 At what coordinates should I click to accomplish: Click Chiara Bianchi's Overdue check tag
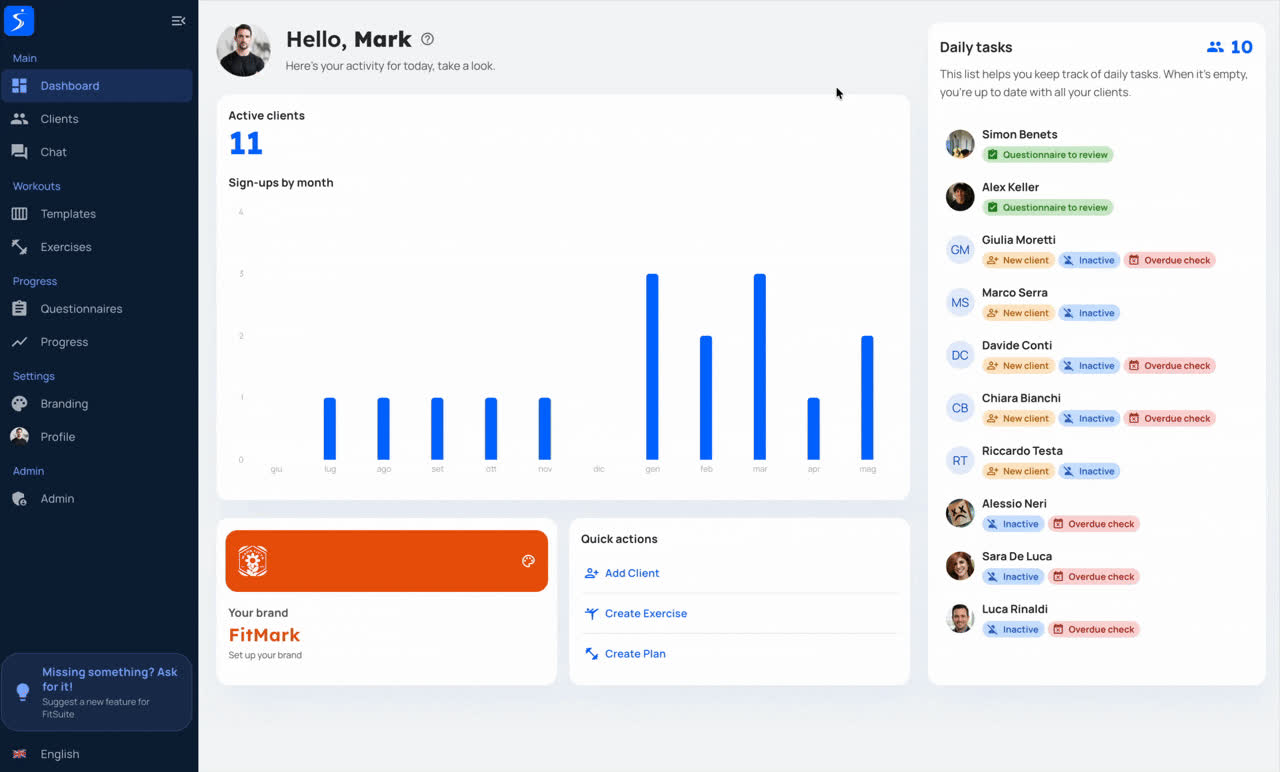[x=1169, y=419]
